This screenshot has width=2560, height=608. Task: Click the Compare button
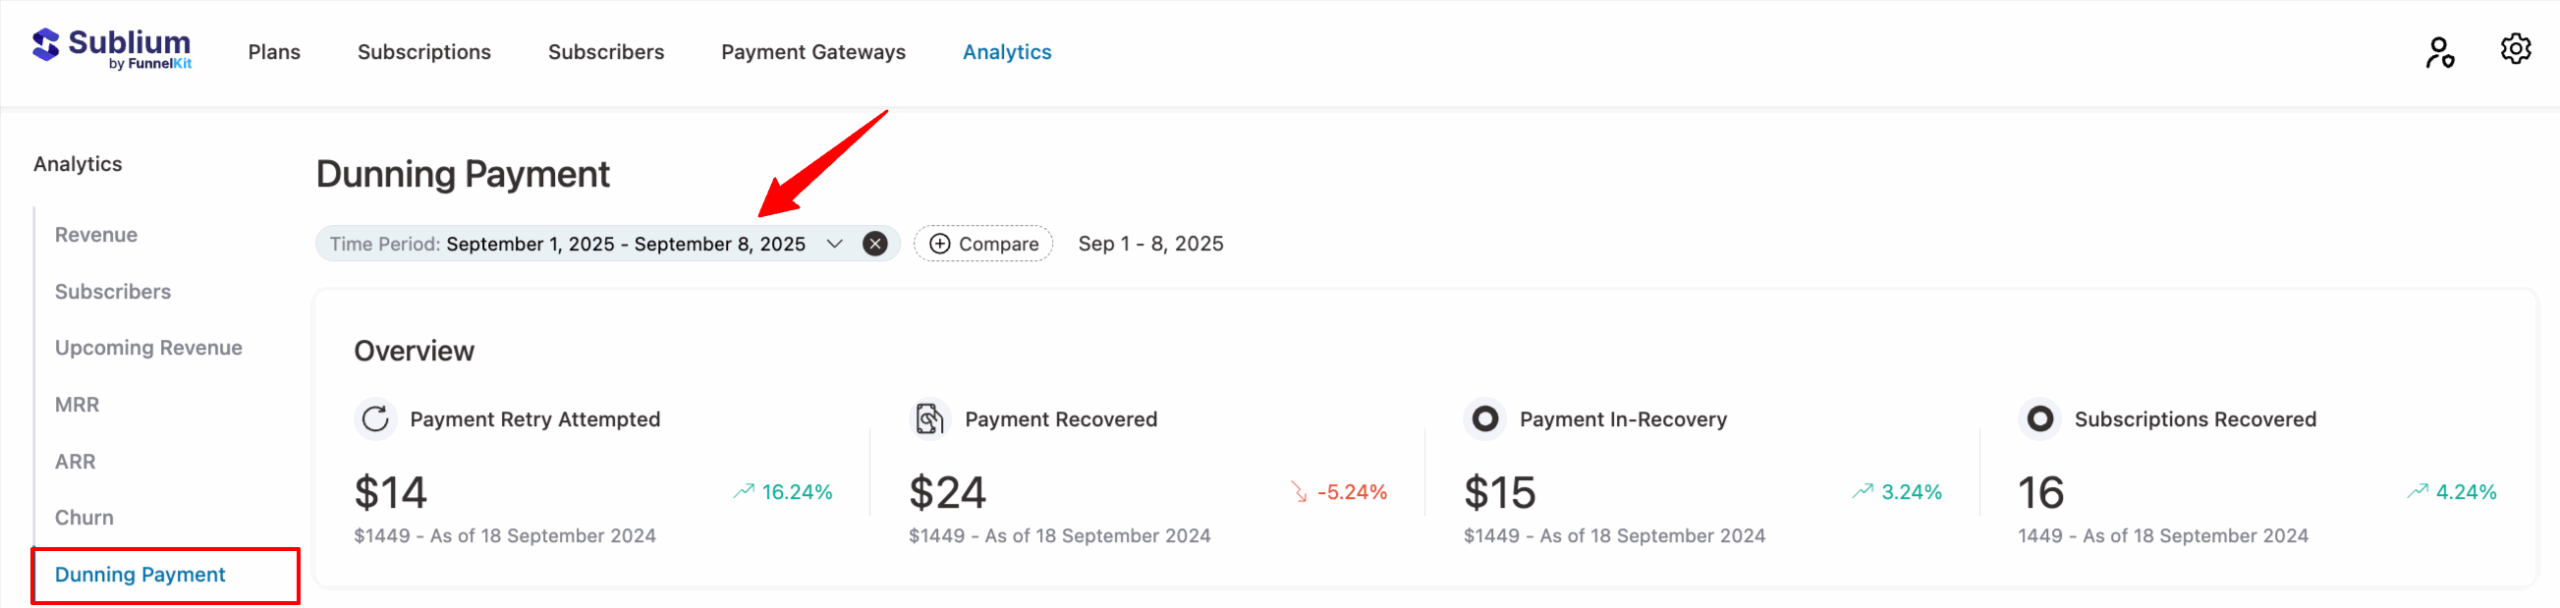[x=983, y=243]
